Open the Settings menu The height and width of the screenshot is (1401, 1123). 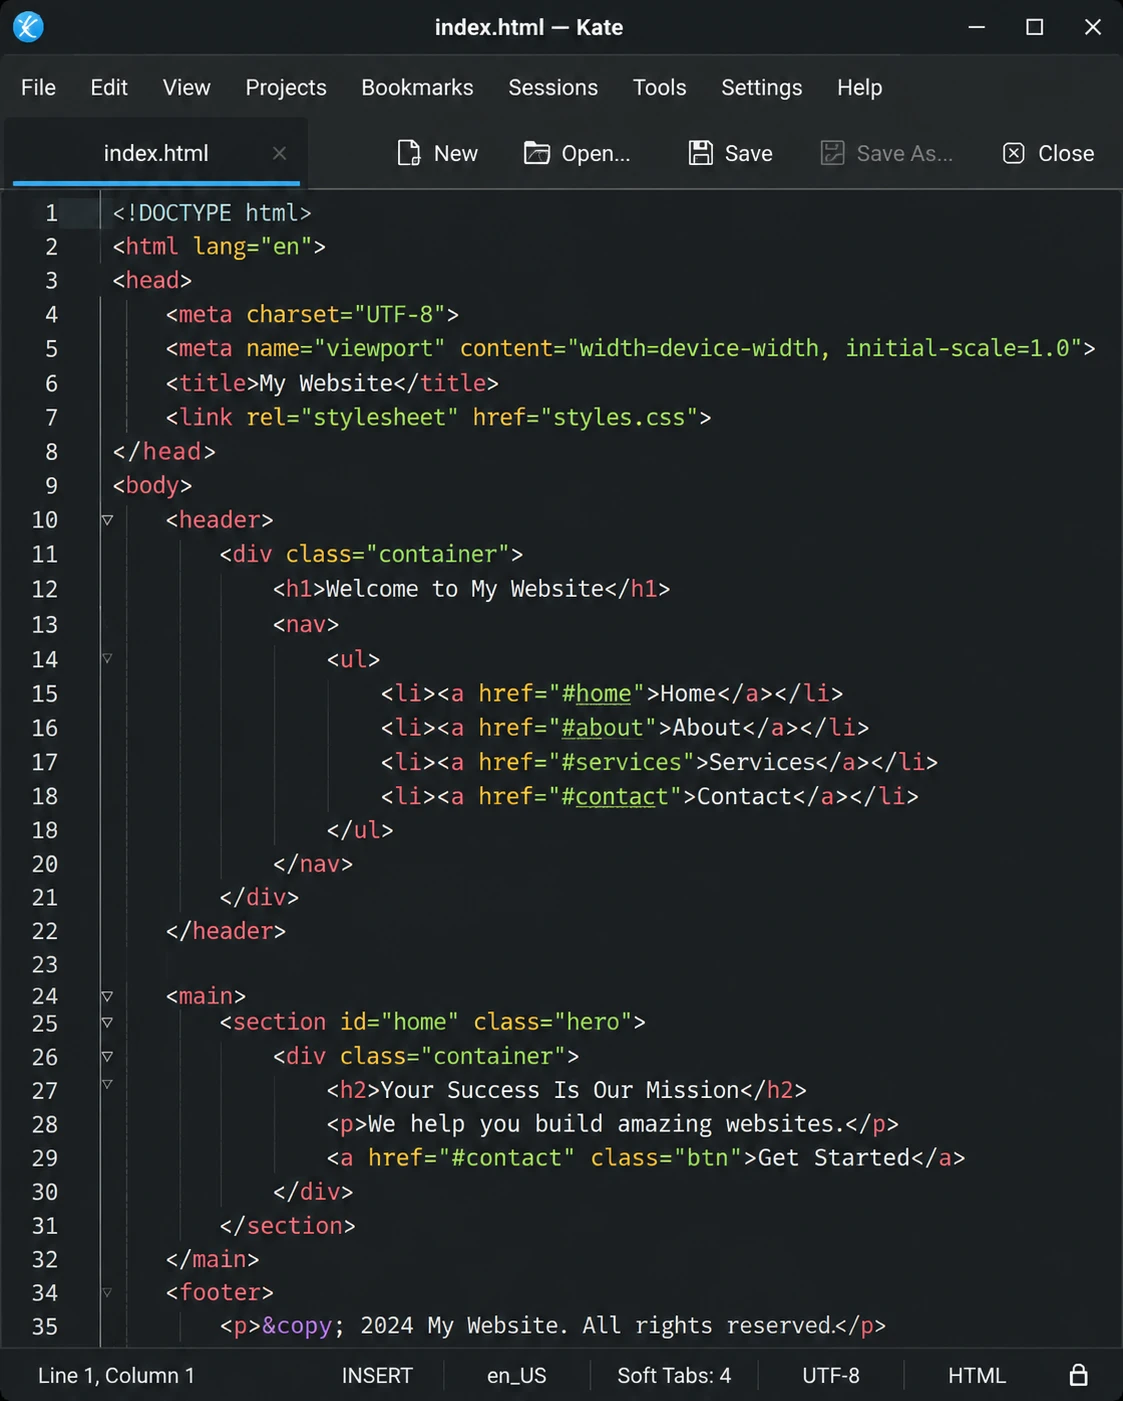click(762, 88)
